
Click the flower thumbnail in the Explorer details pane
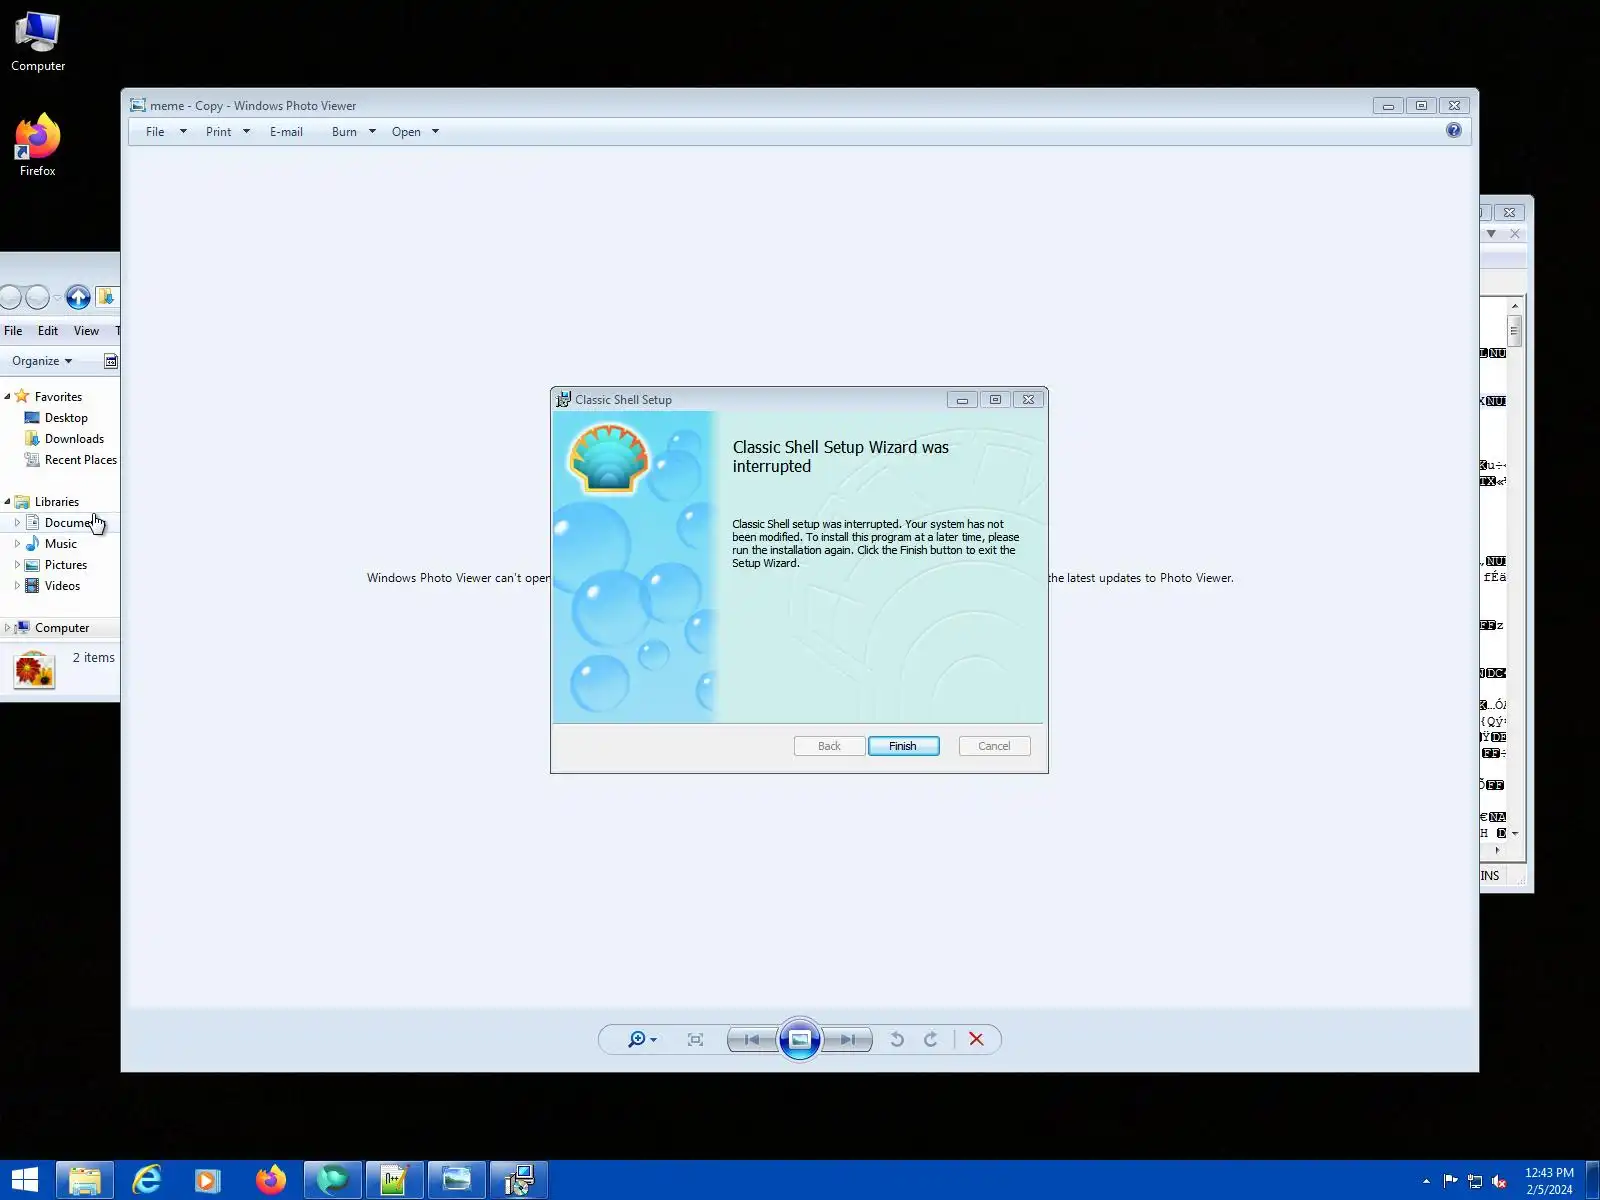(34, 670)
